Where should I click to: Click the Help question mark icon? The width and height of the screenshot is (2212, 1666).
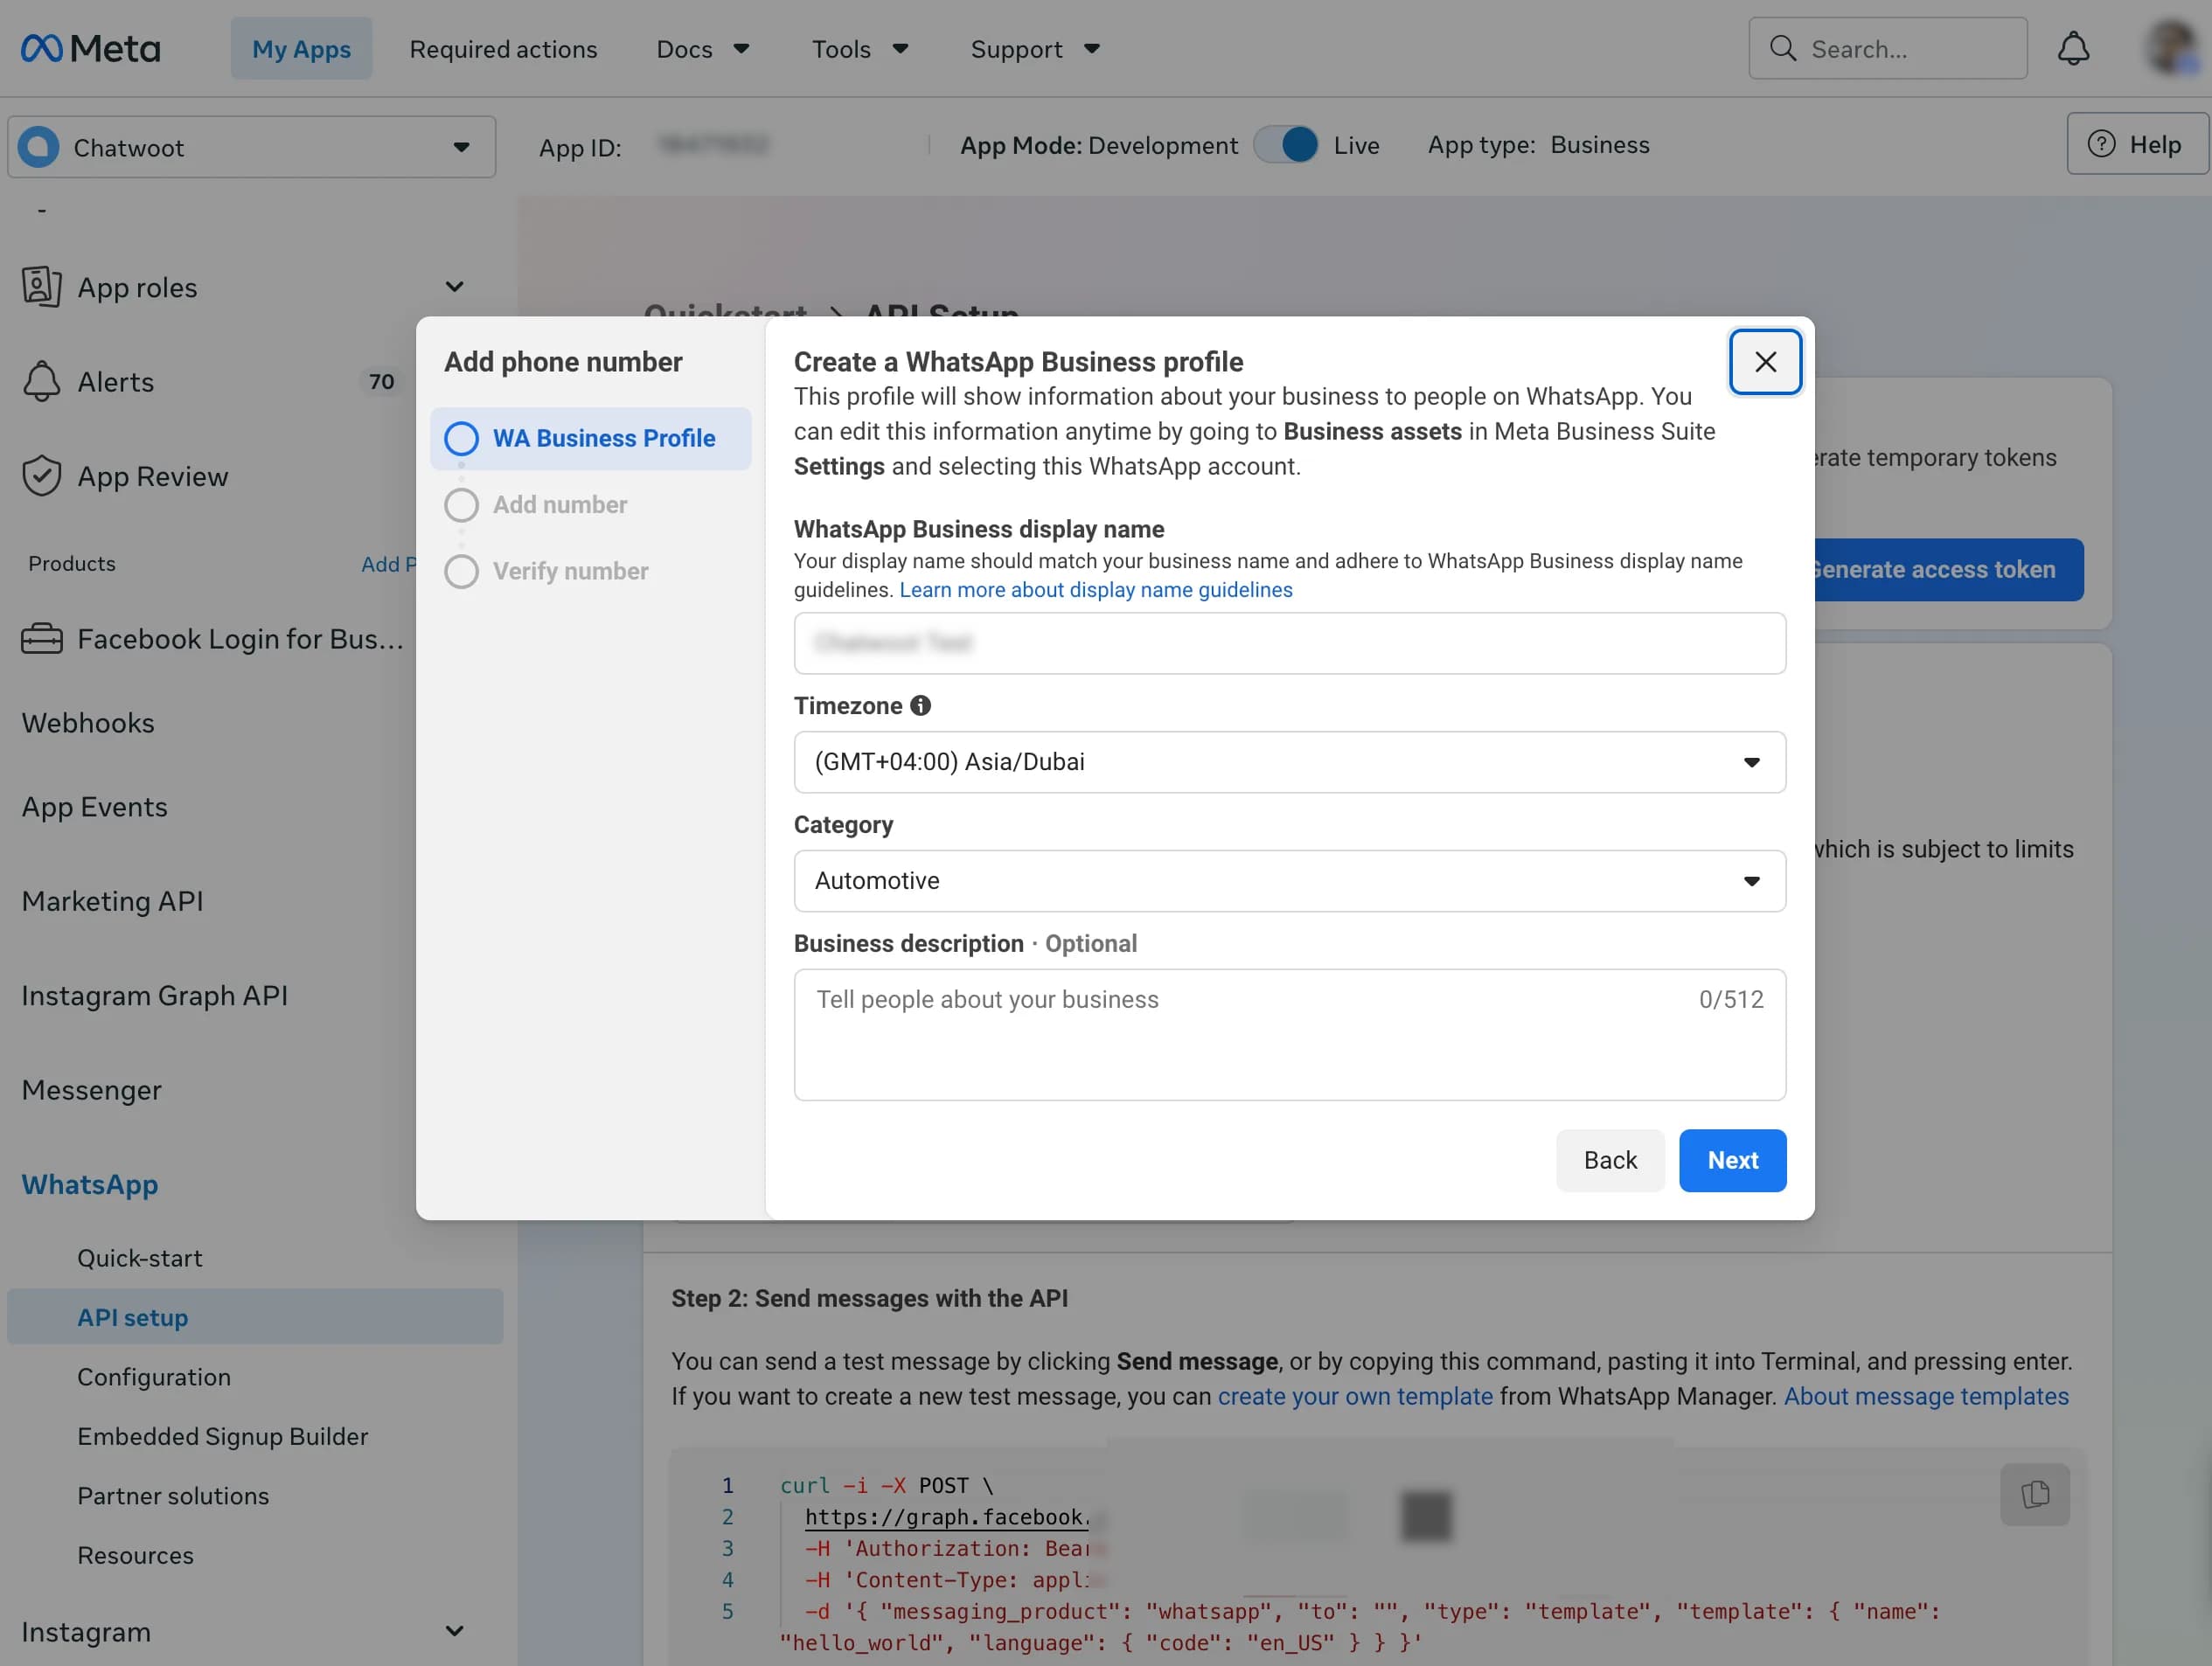click(x=2101, y=144)
